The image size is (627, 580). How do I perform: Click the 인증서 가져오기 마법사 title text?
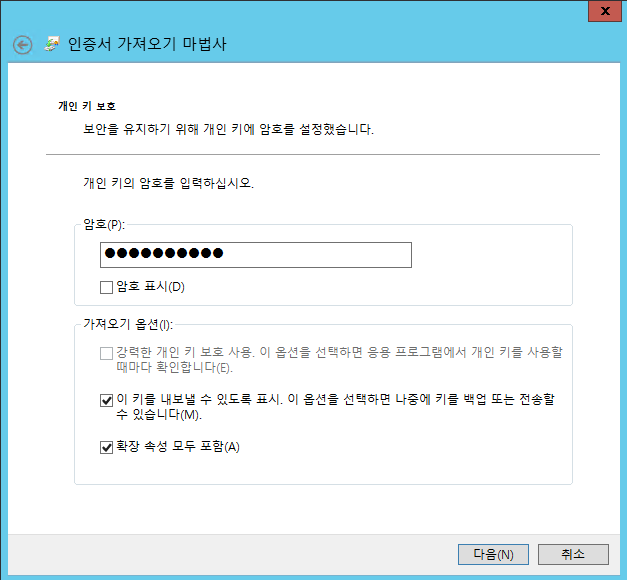click(x=147, y=44)
